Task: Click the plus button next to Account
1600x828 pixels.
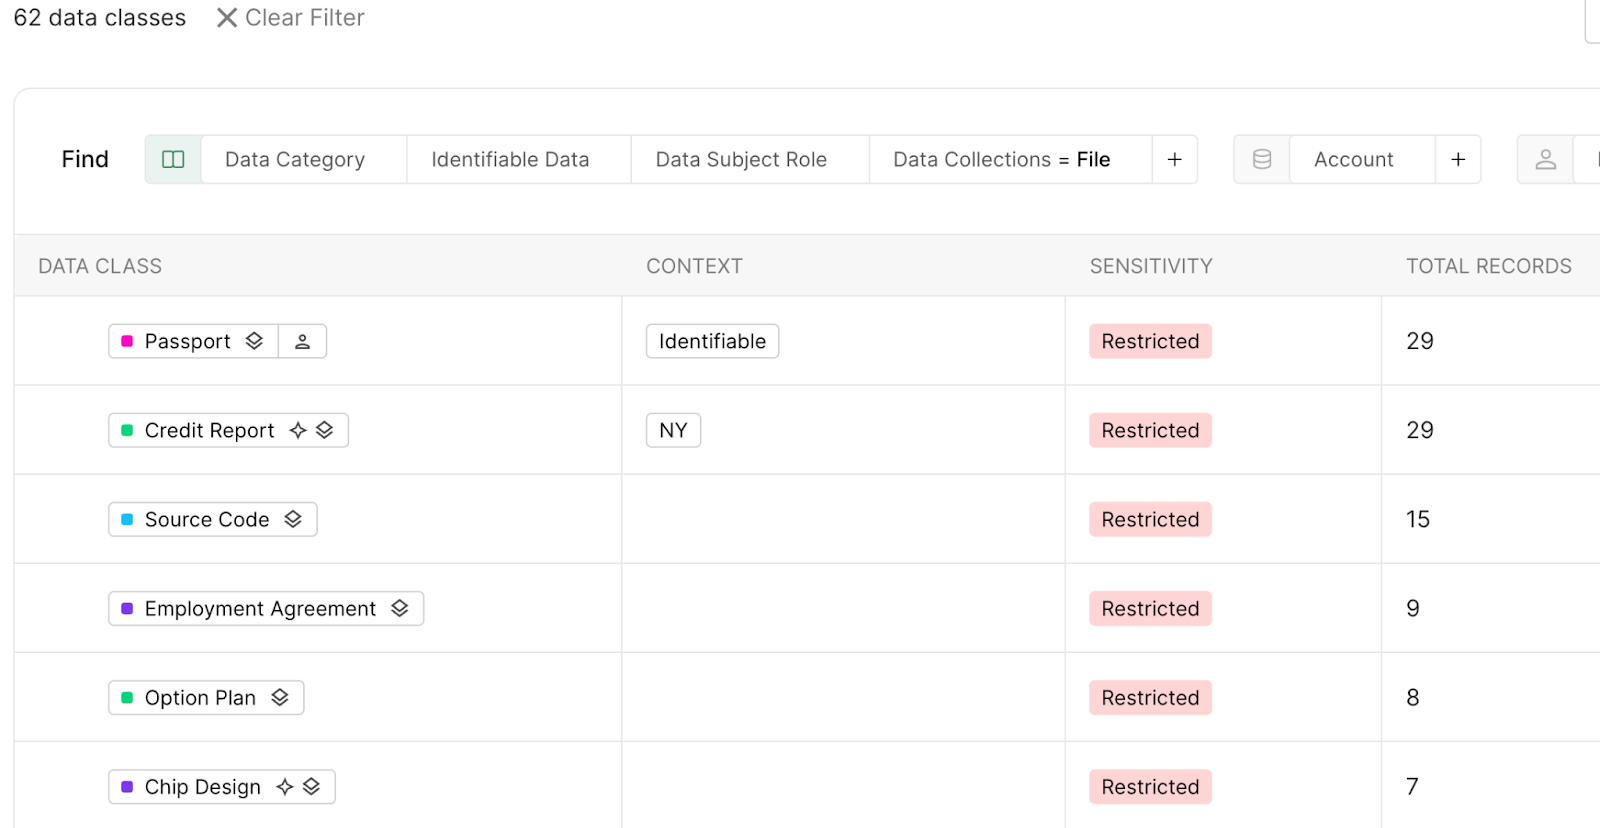Action: coord(1458,160)
